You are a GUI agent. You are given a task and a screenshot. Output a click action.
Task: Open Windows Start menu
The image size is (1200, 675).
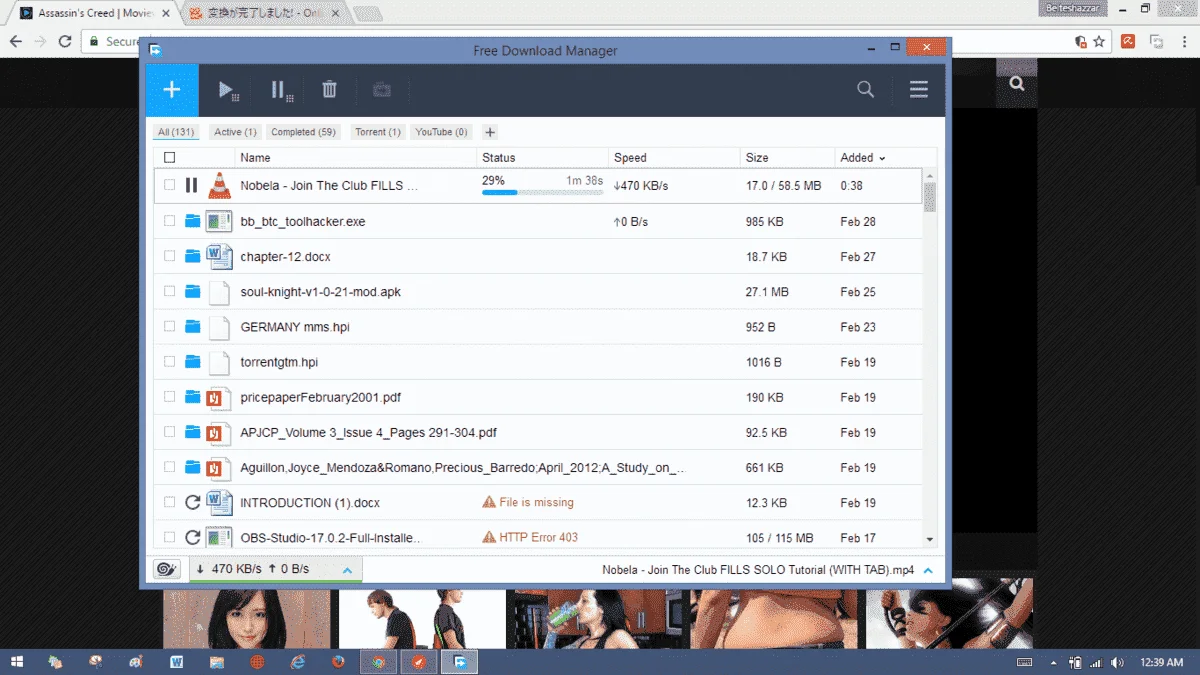point(17,661)
